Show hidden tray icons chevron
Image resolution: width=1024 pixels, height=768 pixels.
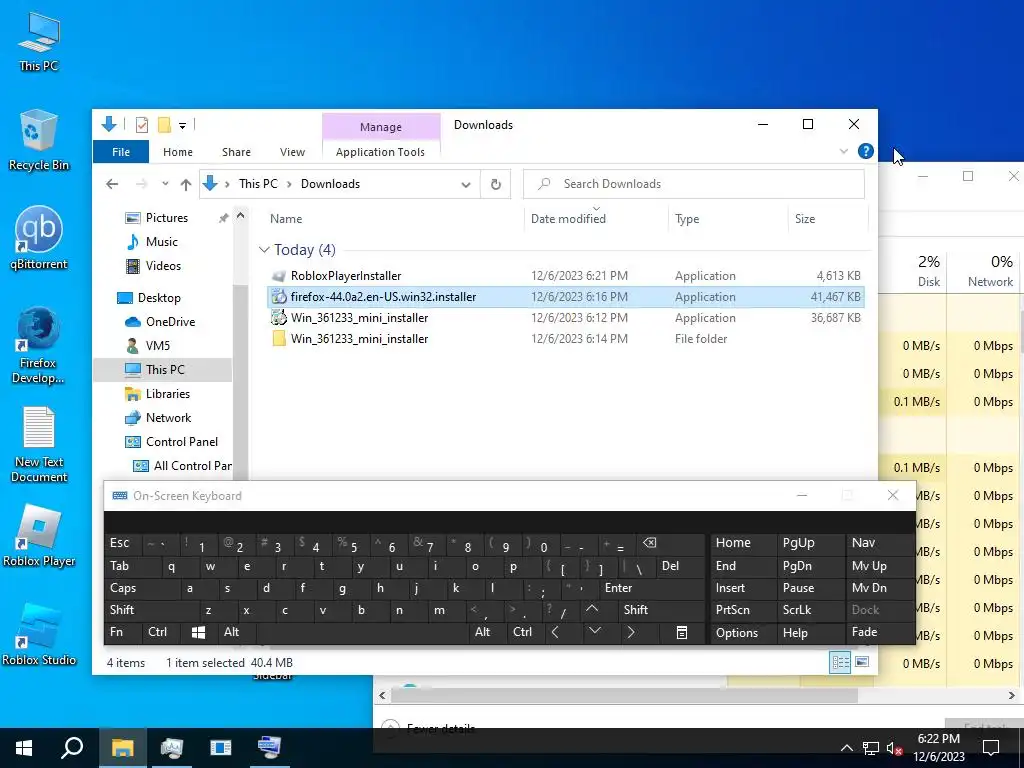click(846, 748)
